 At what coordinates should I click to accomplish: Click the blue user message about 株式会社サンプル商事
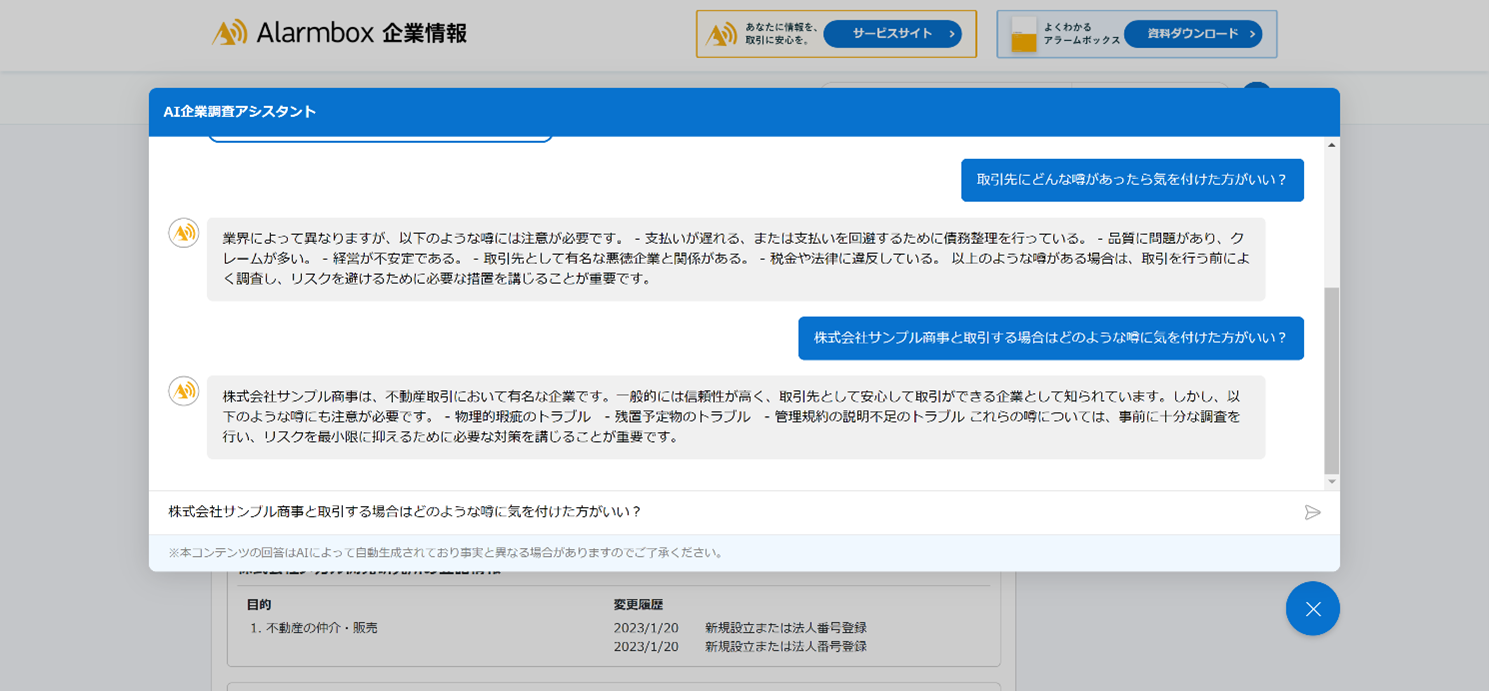[1051, 338]
